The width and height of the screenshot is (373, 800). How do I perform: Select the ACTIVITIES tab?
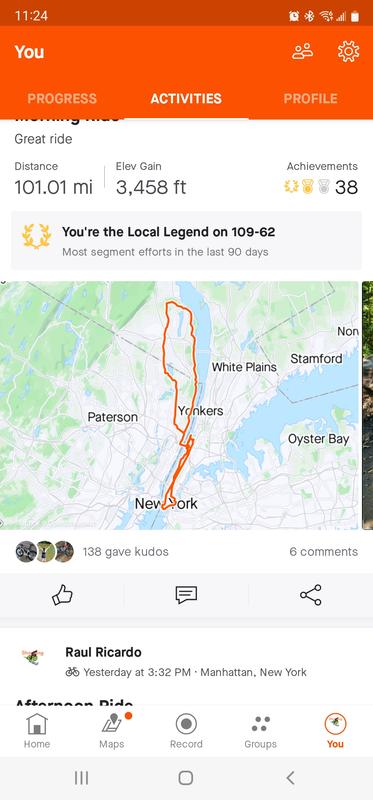186,98
